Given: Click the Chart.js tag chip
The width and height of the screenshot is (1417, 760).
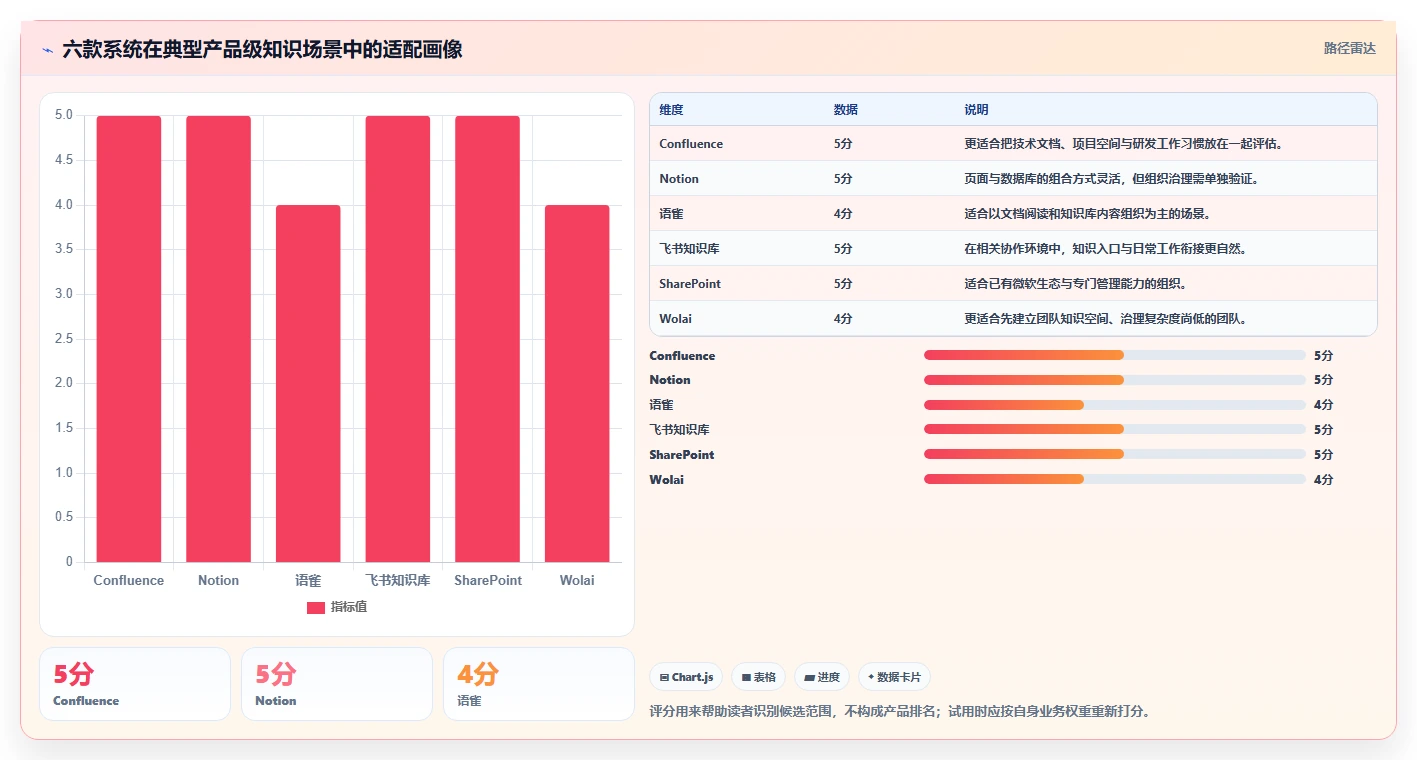Looking at the screenshot, I should point(686,677).
